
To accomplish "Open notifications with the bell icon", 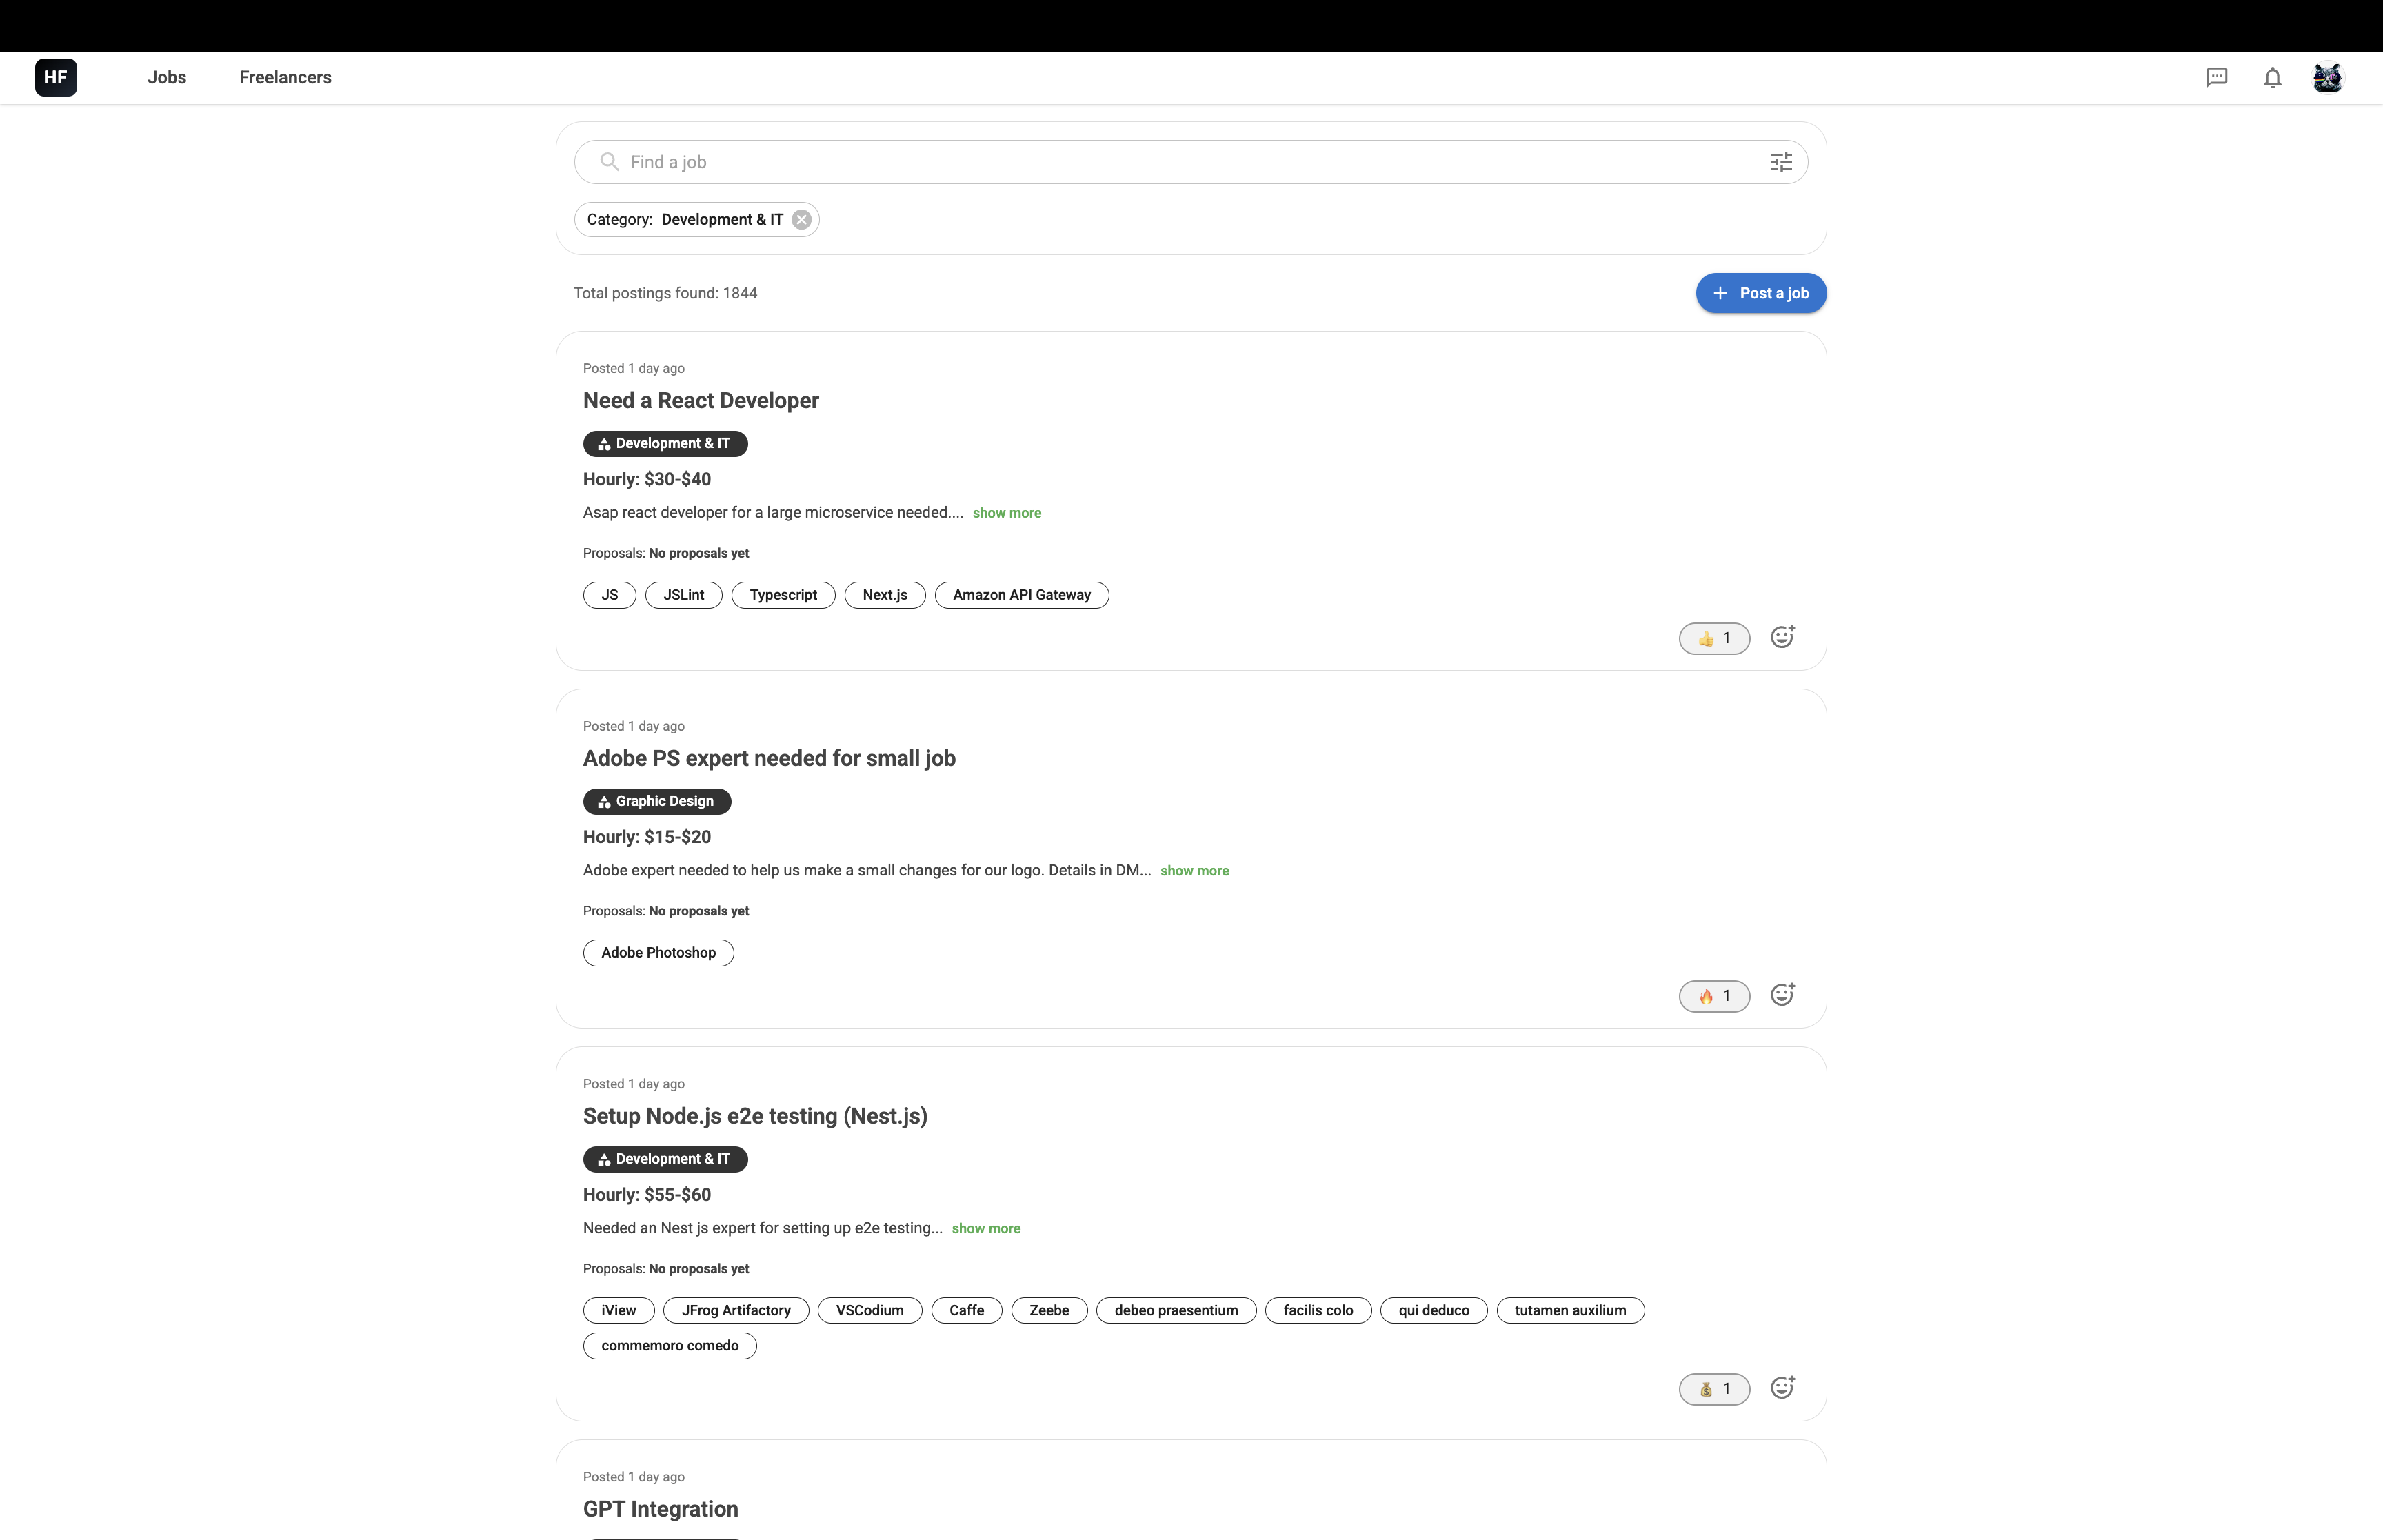I will (2272, 77).
